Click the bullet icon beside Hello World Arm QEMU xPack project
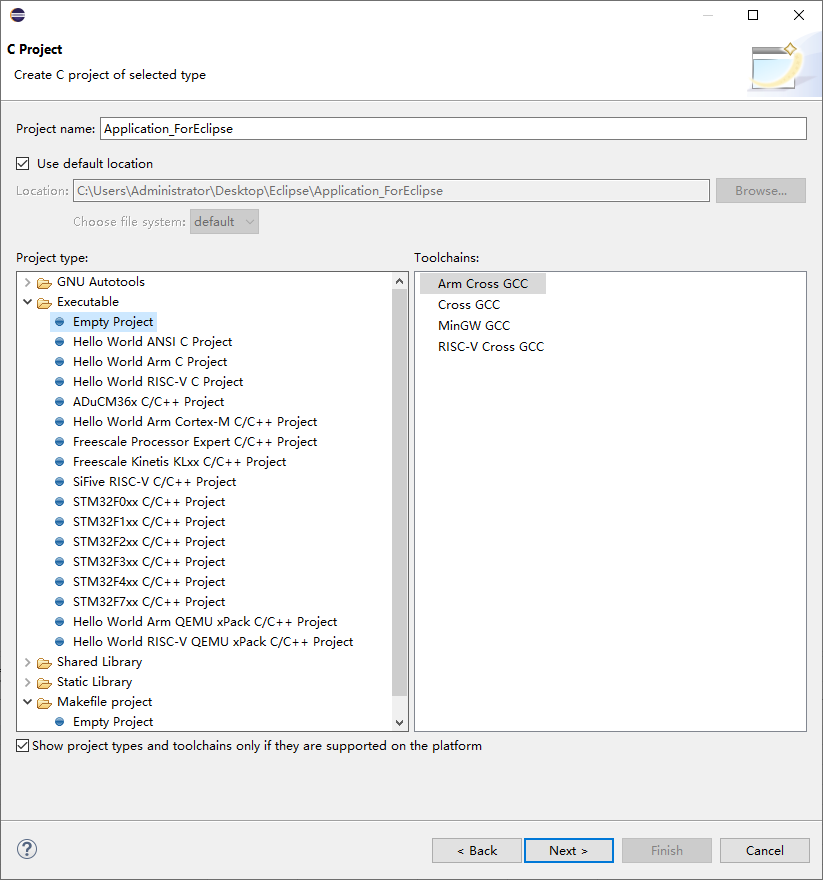 tap(60, 622)
